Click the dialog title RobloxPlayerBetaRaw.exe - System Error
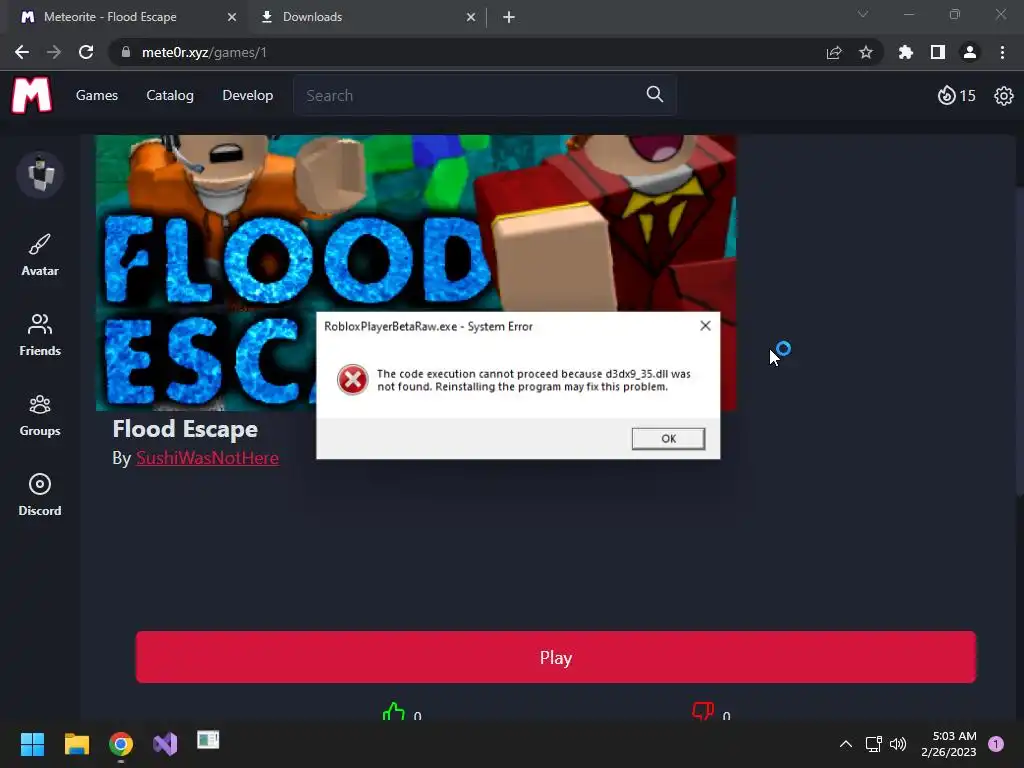 (428, 327)
